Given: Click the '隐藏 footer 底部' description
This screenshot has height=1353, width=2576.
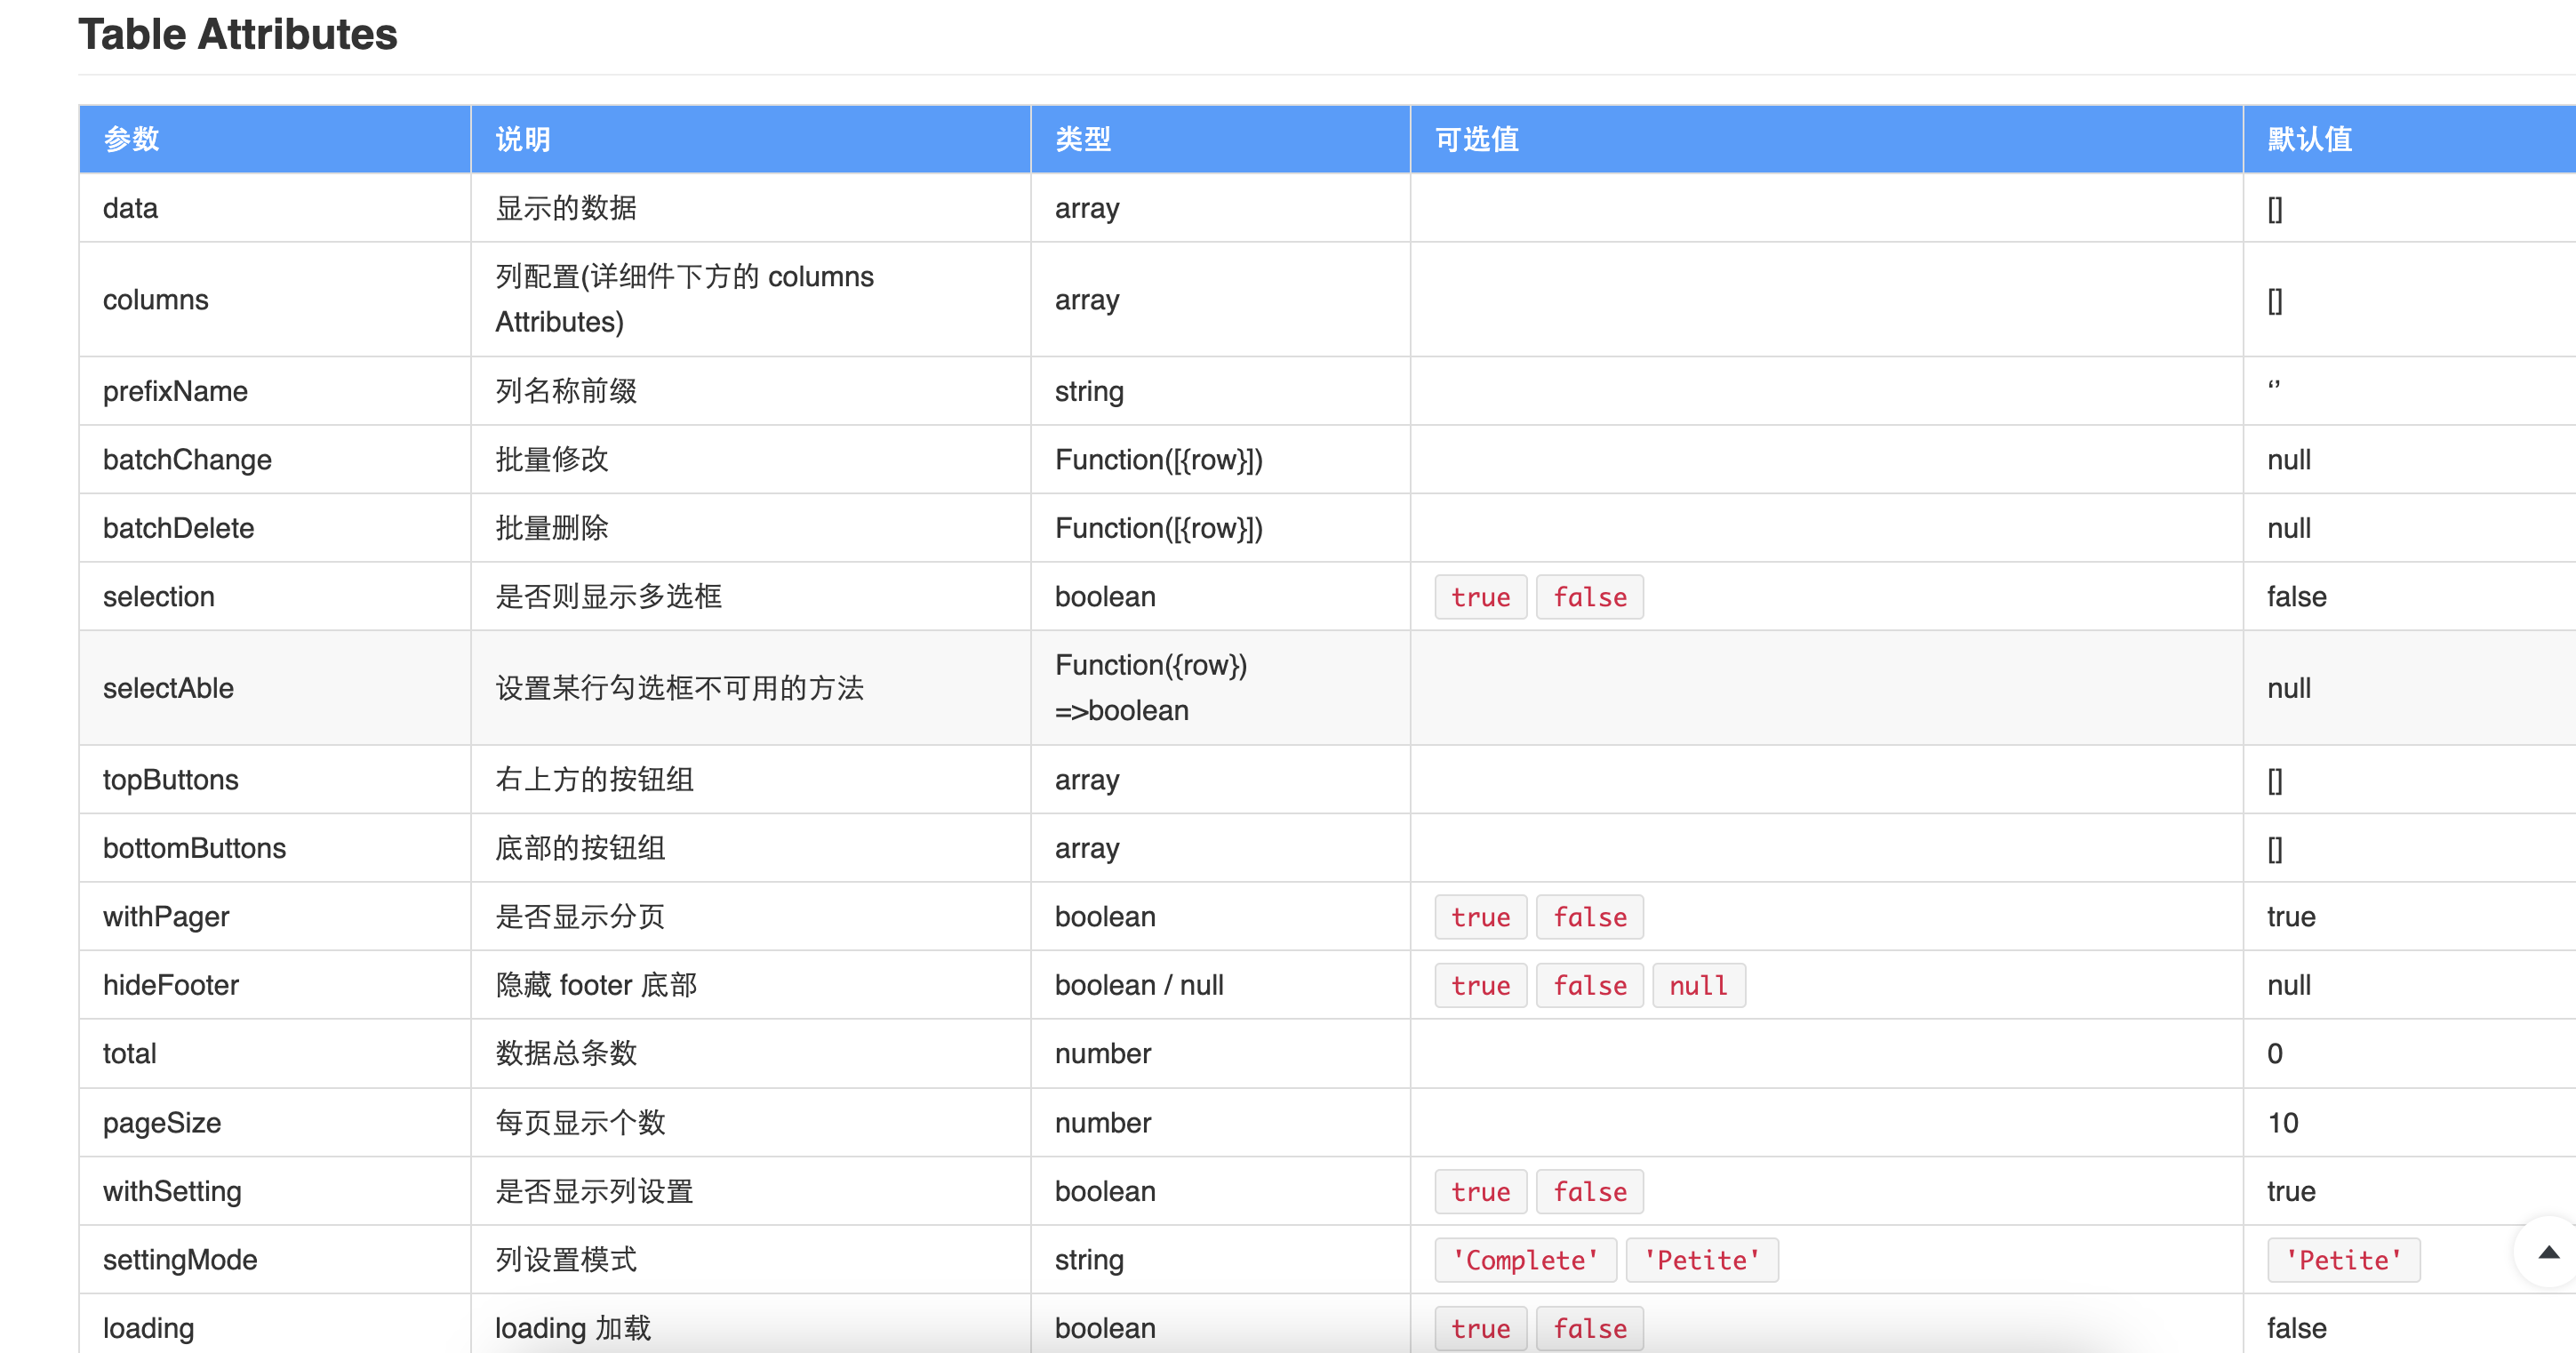Looking at the screenshot, I should pyautogui.click(x=596, y=985).
